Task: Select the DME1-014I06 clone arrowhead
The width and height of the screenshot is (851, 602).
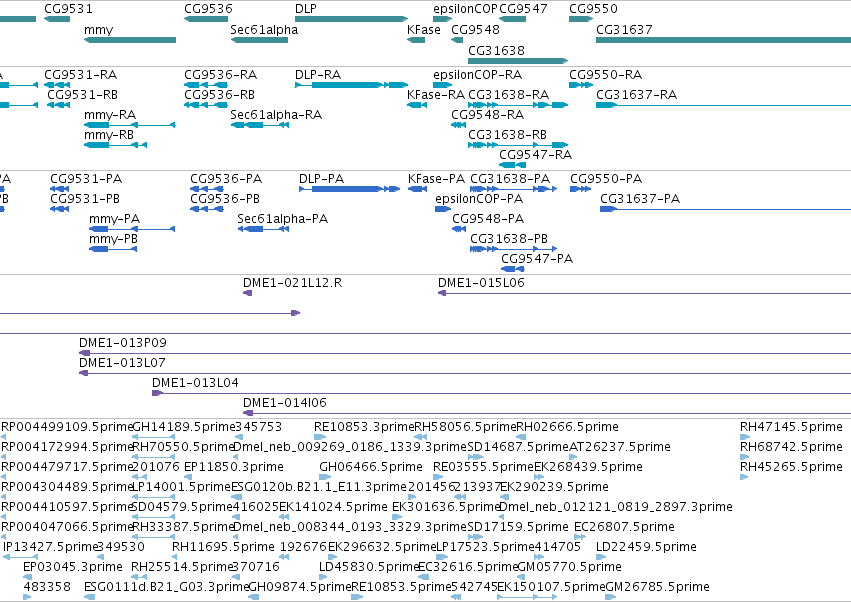Action: point(247,414)
